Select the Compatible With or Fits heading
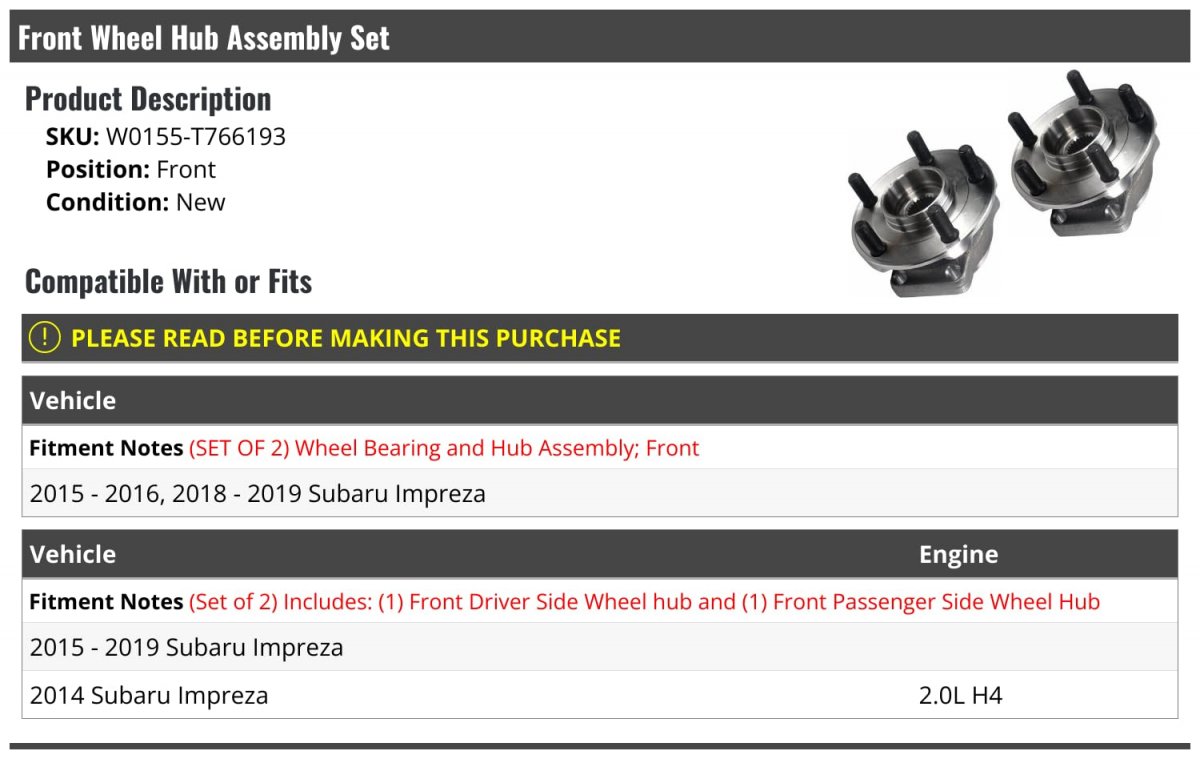This screenshot has height=759, width=1200. pyautogui.click(x=168, y=282)
